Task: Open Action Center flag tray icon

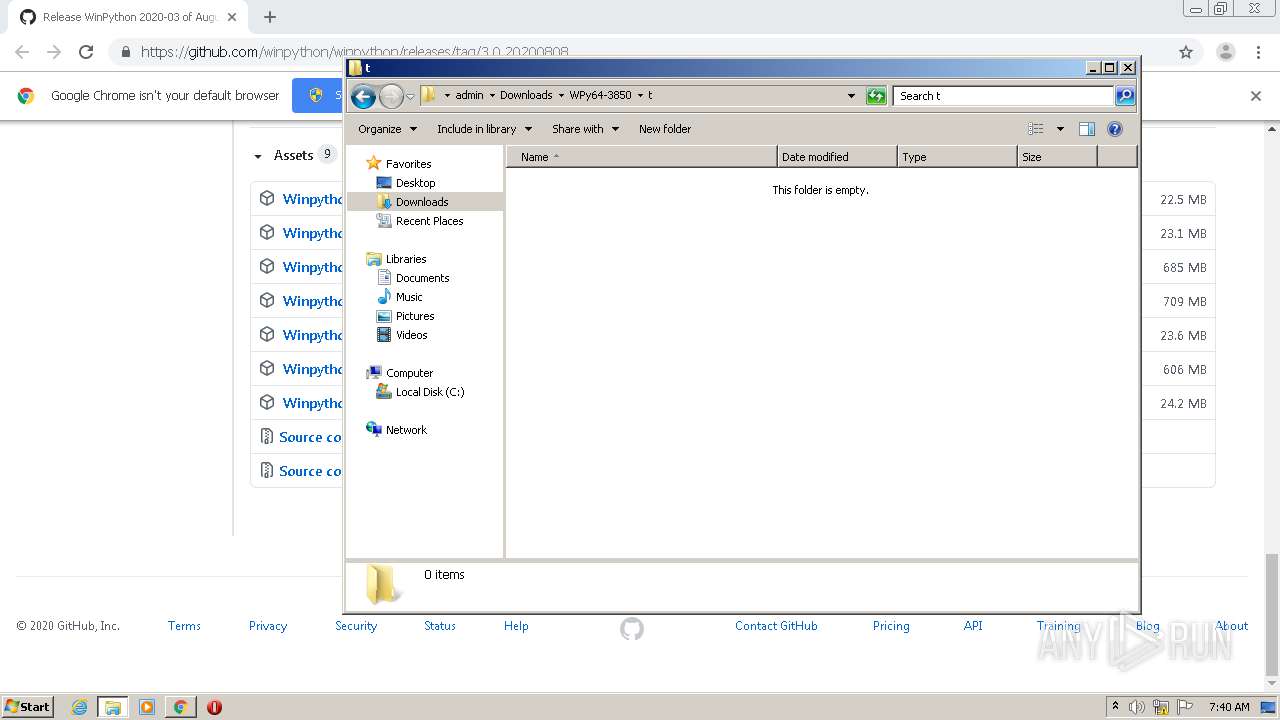Action: point(1185,707)
